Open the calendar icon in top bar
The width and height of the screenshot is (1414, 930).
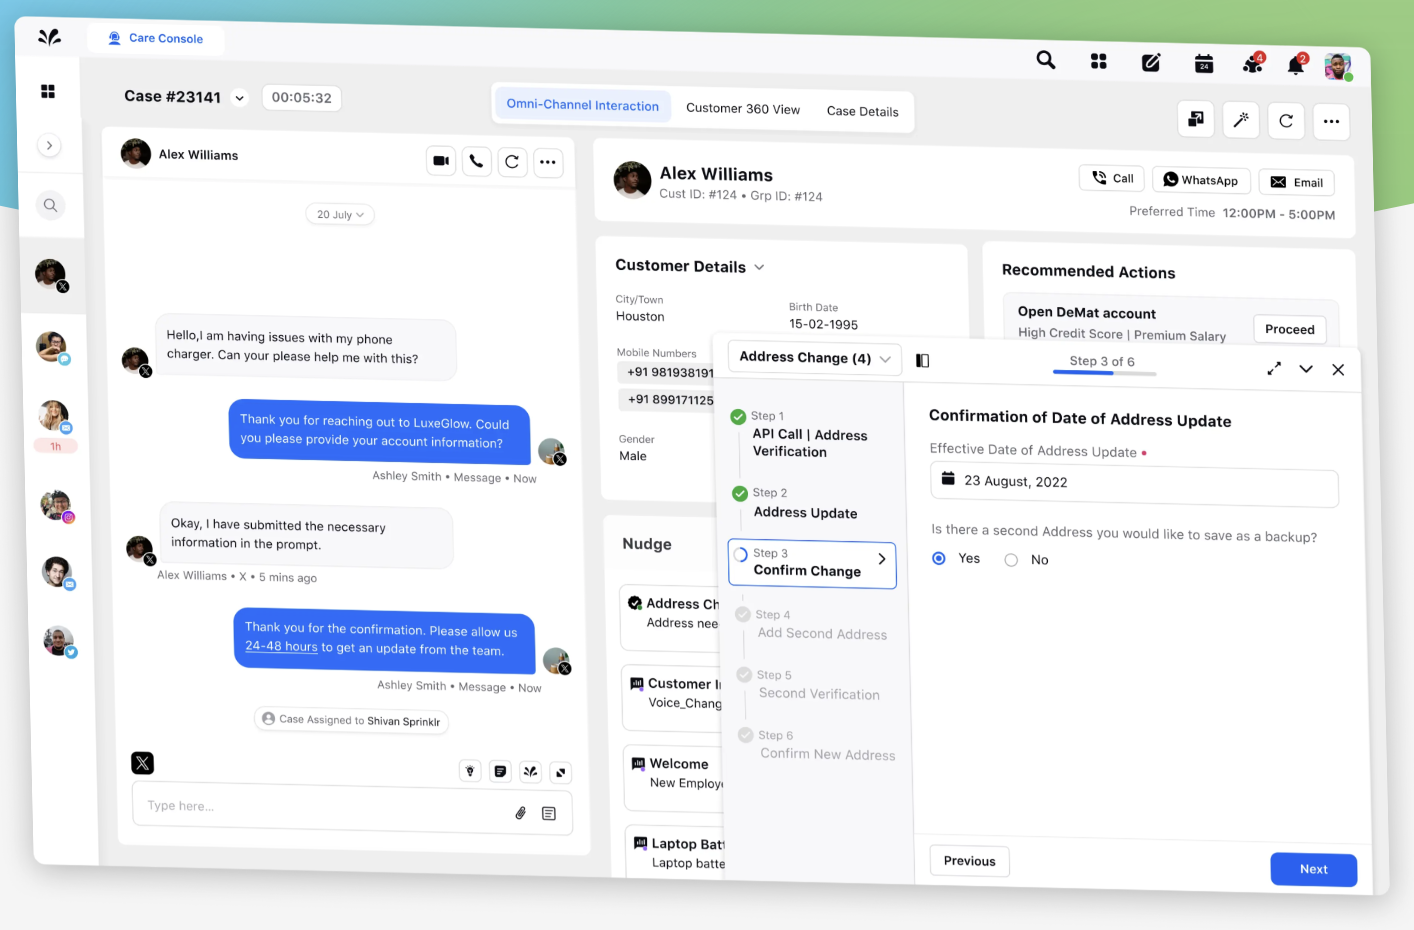(1204, 64)
